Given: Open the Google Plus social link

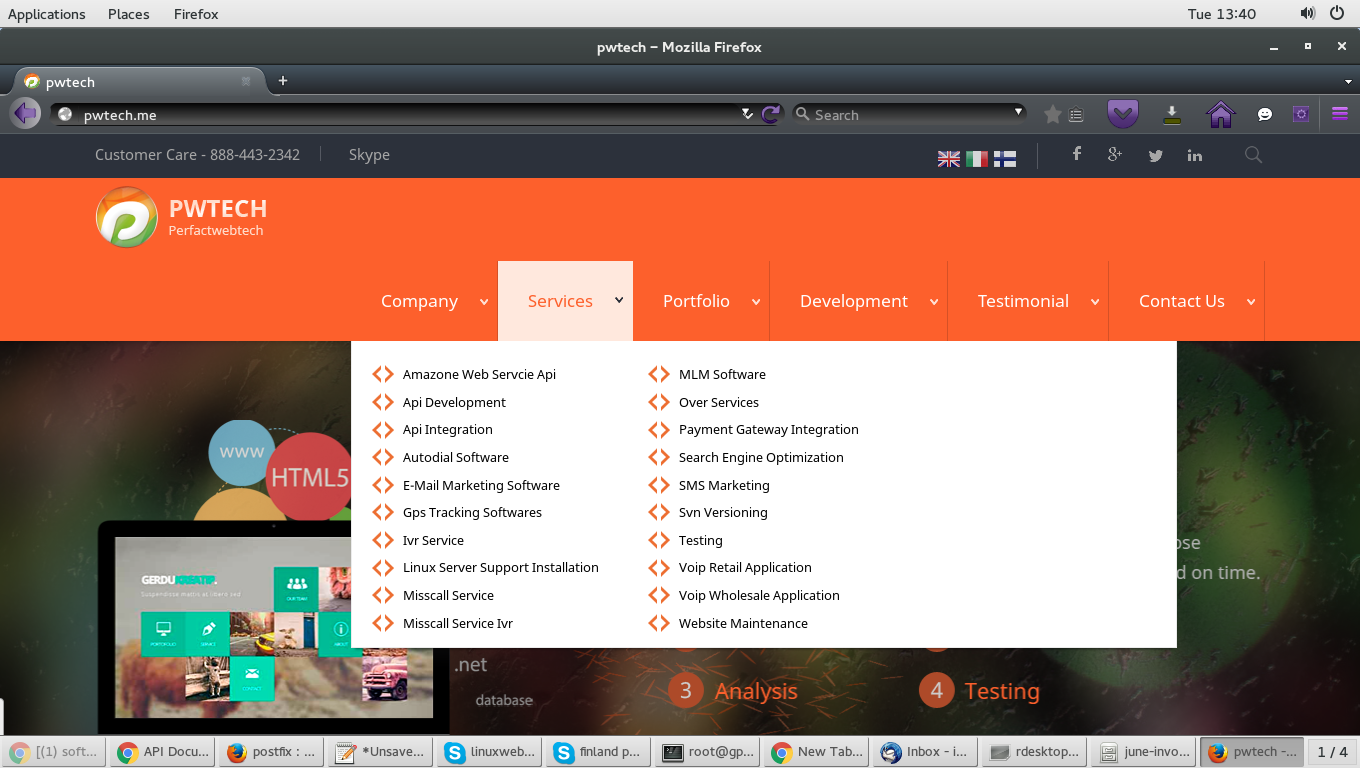Looking at the screenshot, I should coord(1115,154).
